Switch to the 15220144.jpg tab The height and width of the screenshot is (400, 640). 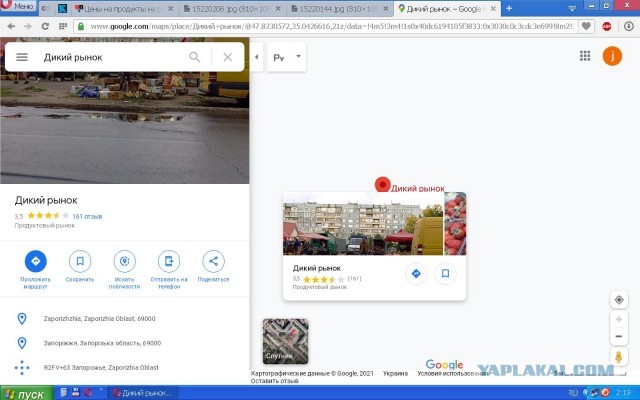coord(340,9)
